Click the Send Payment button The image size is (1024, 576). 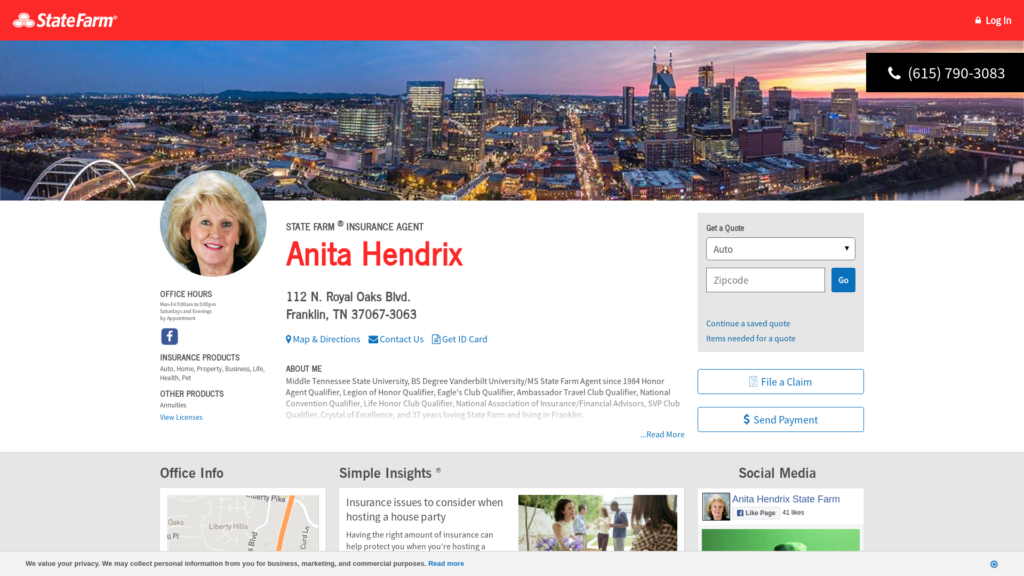point(780,420)
